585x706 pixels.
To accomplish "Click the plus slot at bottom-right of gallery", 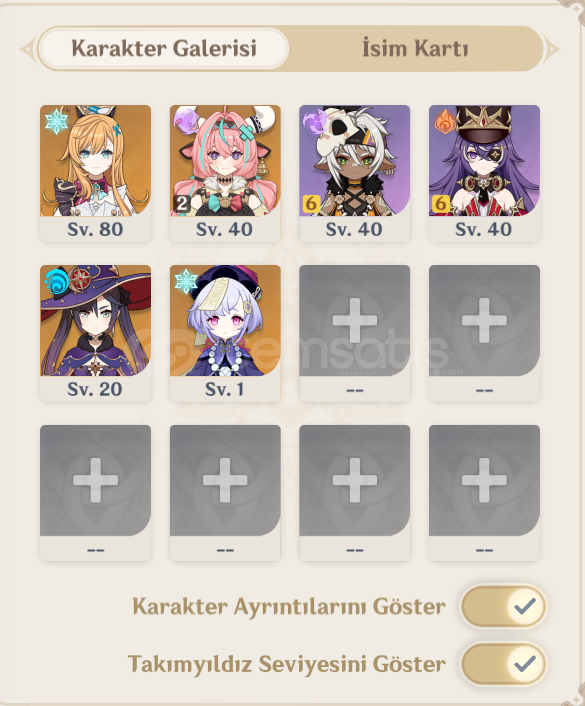I will [x=484, y=493].
